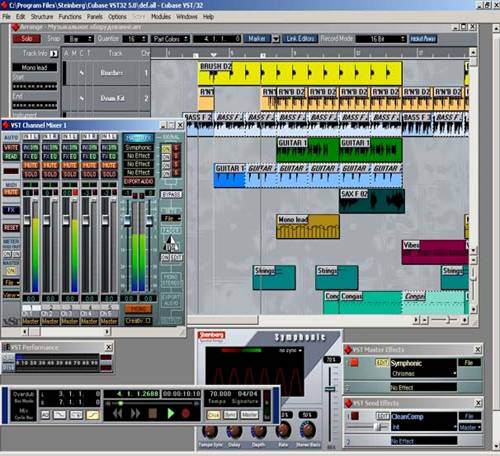Open the Marker dropdown arrow

(276, 39)
